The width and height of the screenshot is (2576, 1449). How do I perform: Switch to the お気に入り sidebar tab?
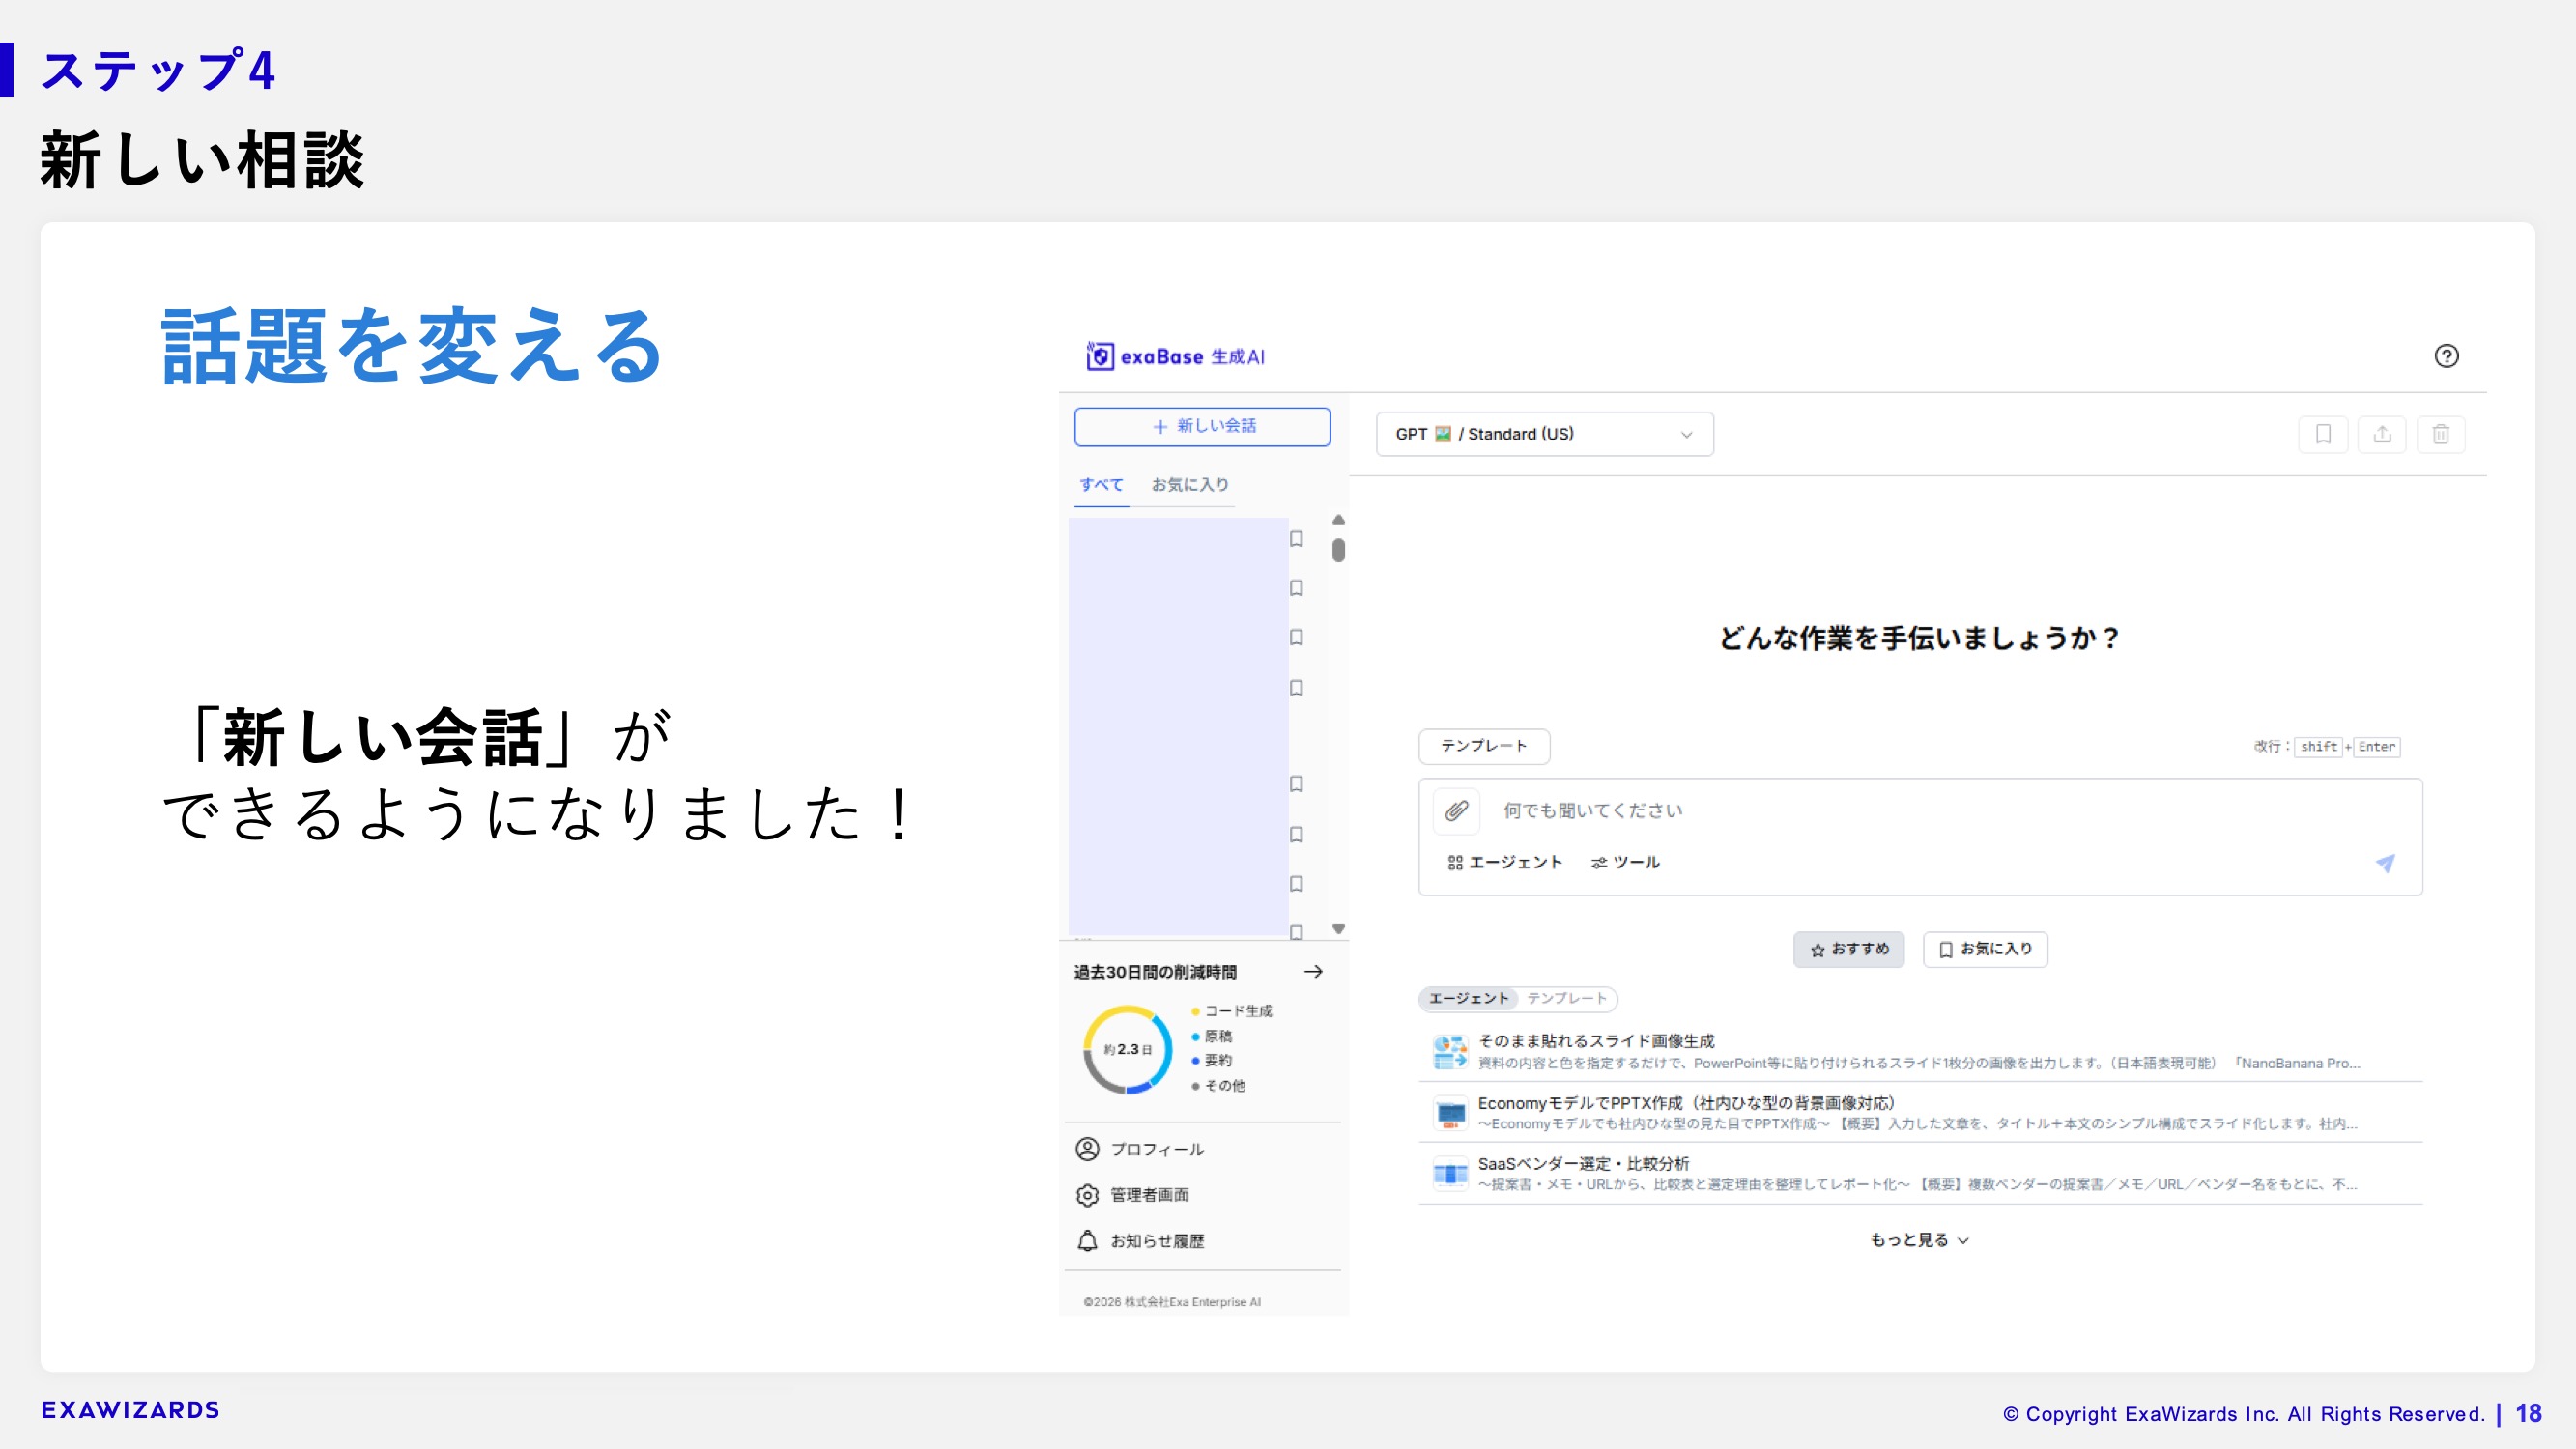click(x=1190, y=485)
